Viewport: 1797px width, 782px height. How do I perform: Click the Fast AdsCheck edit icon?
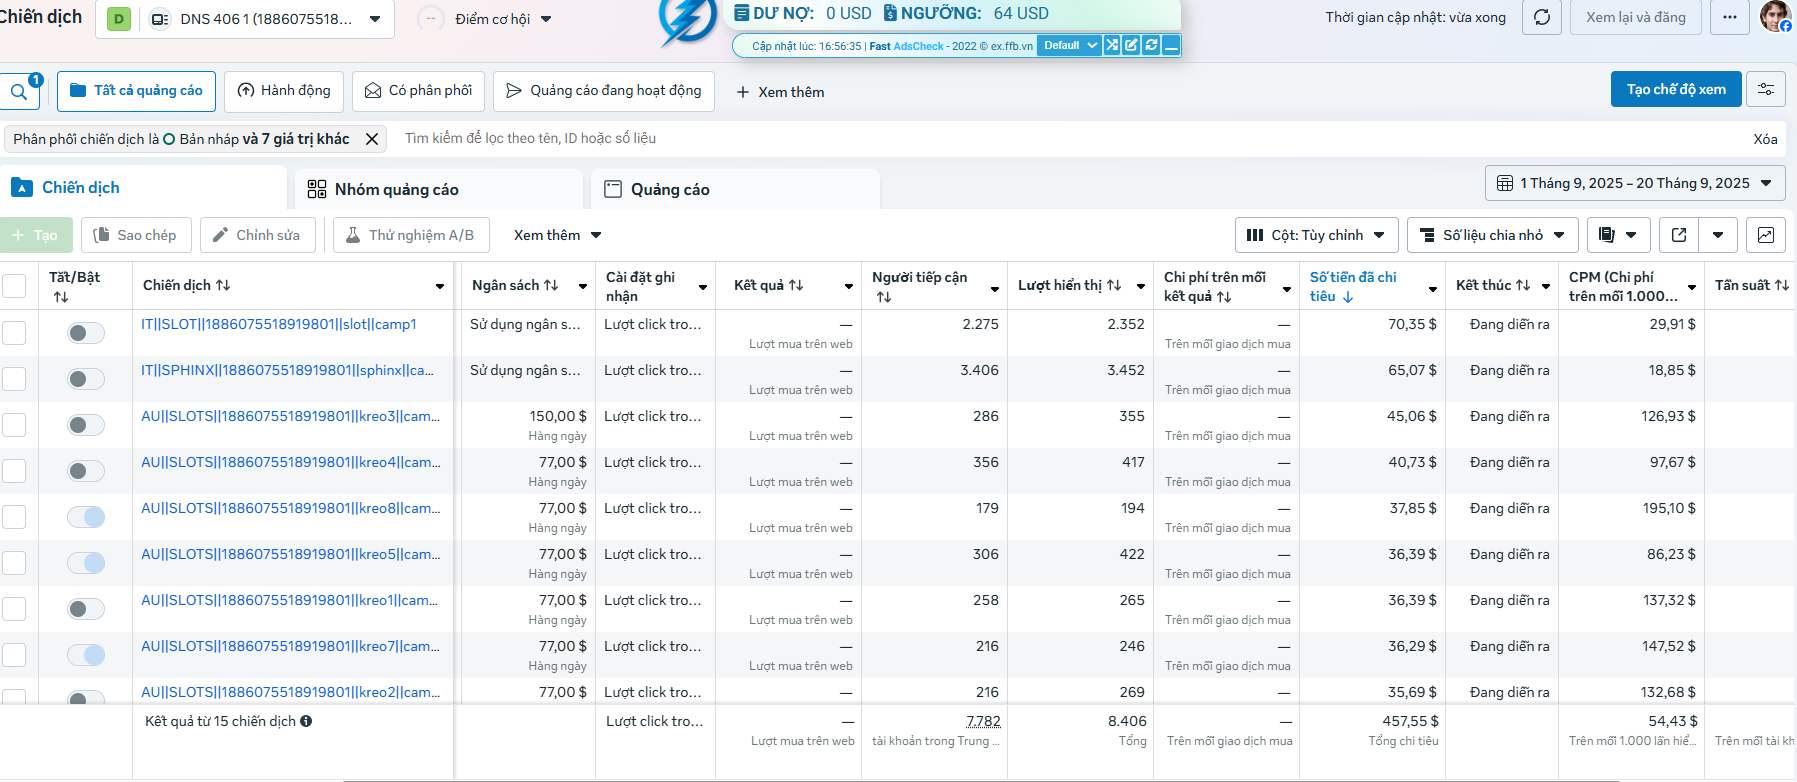coord(1131,45)
